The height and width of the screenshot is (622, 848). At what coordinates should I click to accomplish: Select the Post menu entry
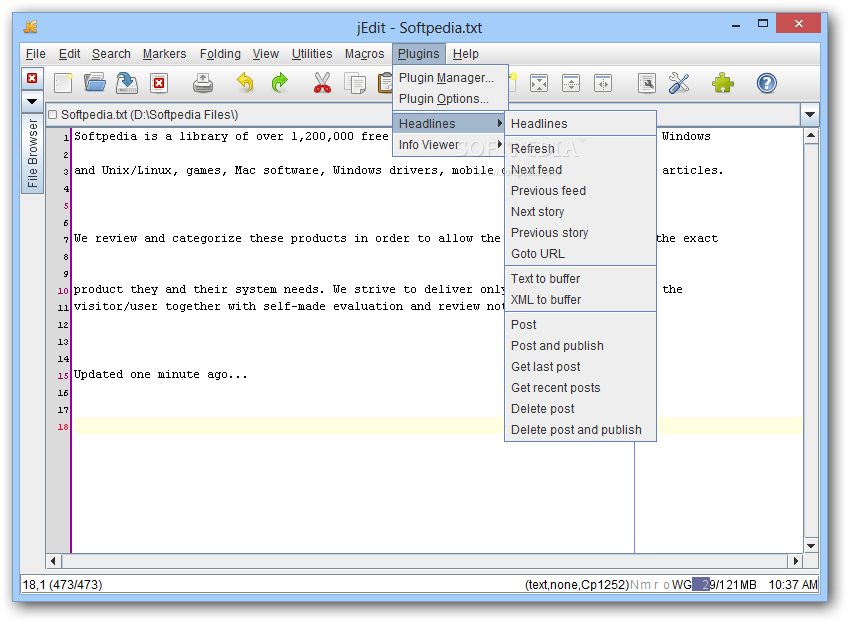click(580, 325)
